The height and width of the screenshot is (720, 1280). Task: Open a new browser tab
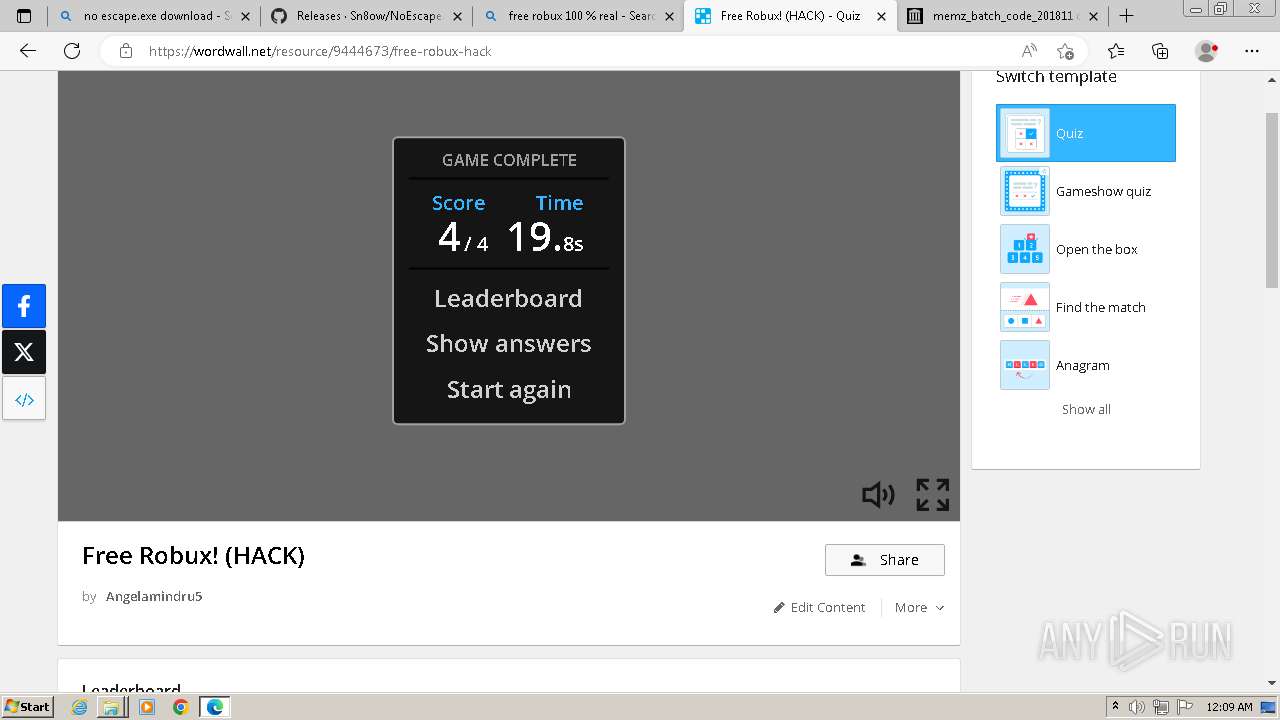(1126, 16)
